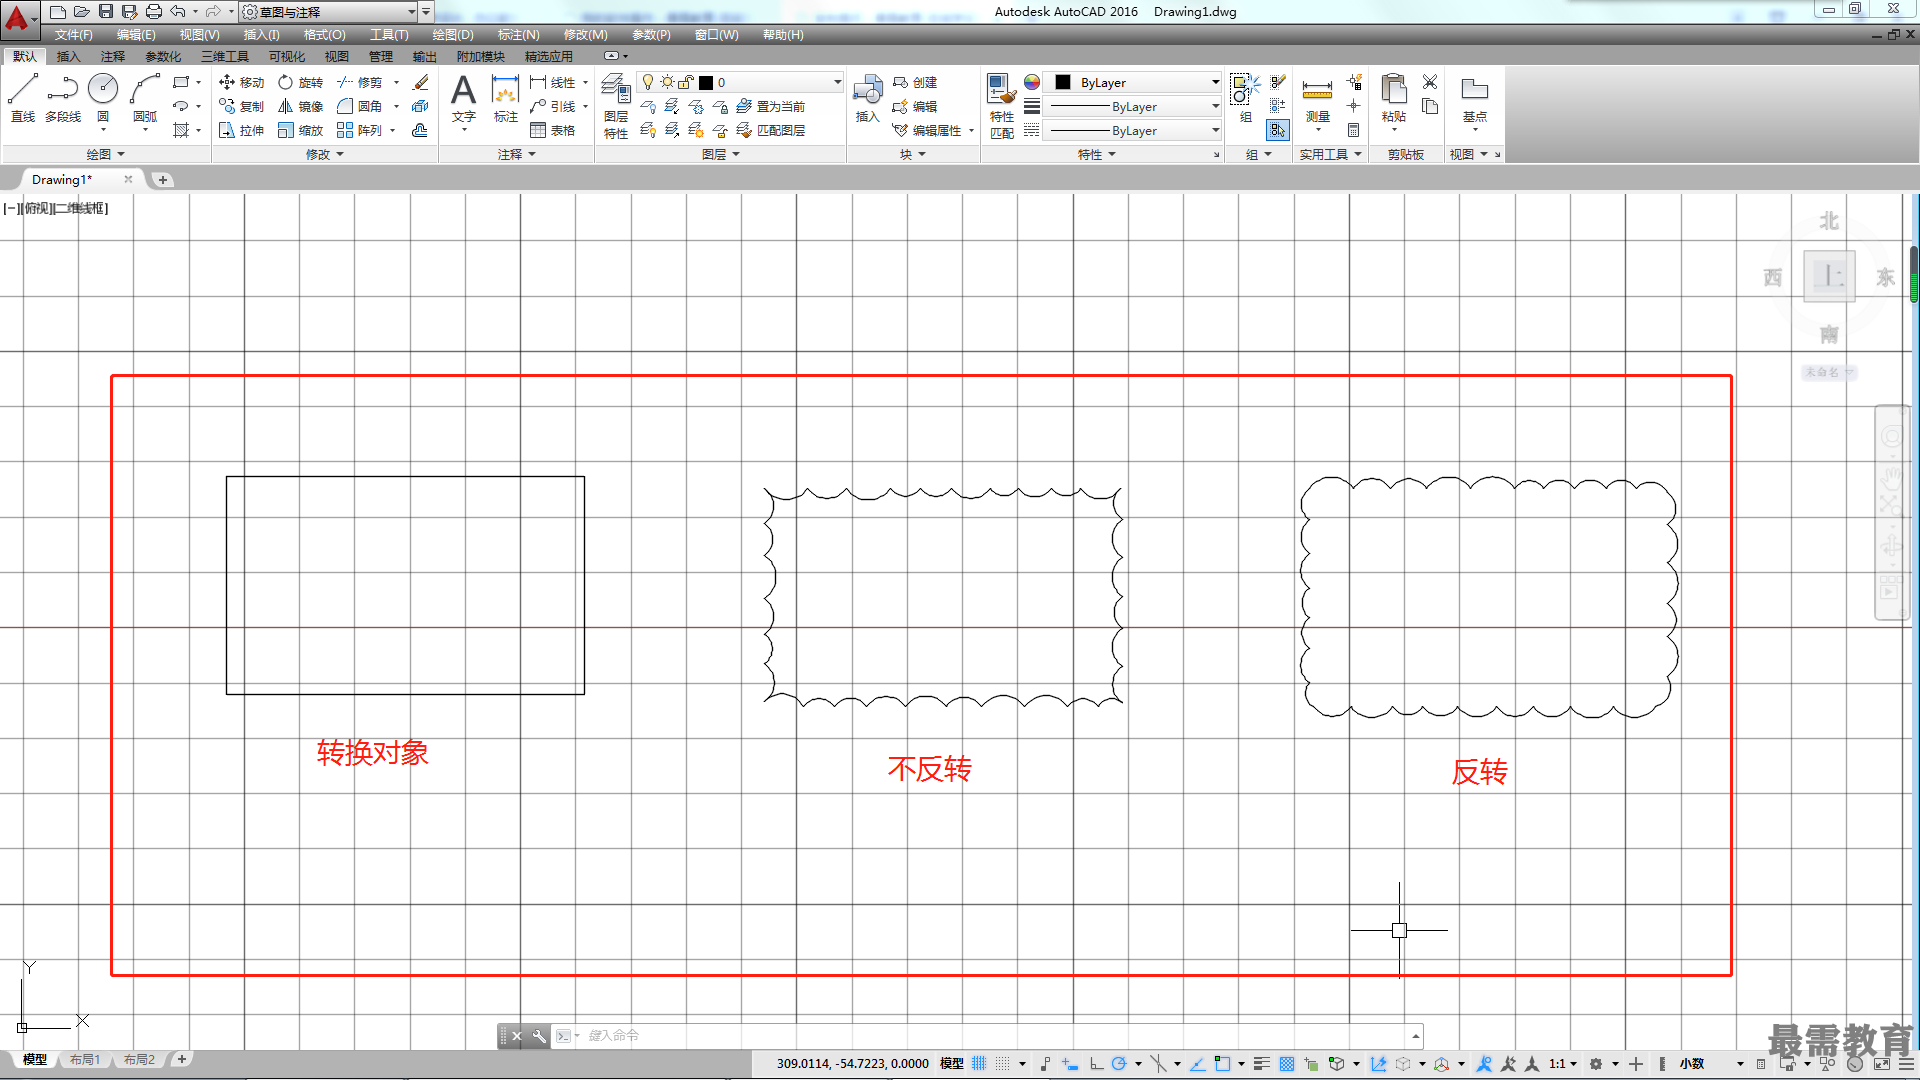Select the 圆弧 (Arc) tool
This screenshot has width=1920, height=1080.
(x=145, y=98)
